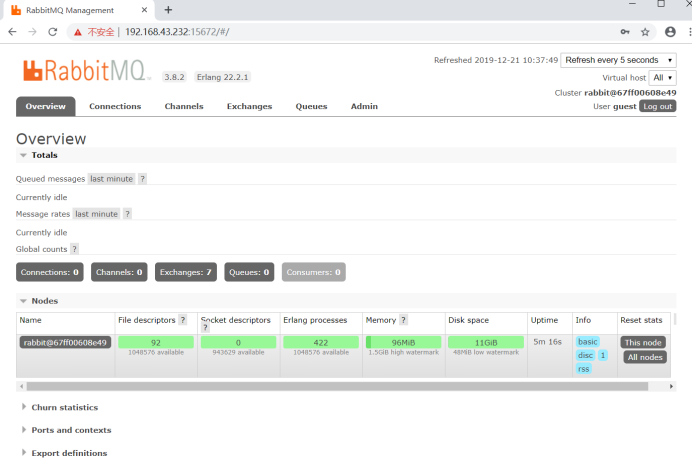Click the disc count badge 1
692x459 pixels.
(603, 355)
